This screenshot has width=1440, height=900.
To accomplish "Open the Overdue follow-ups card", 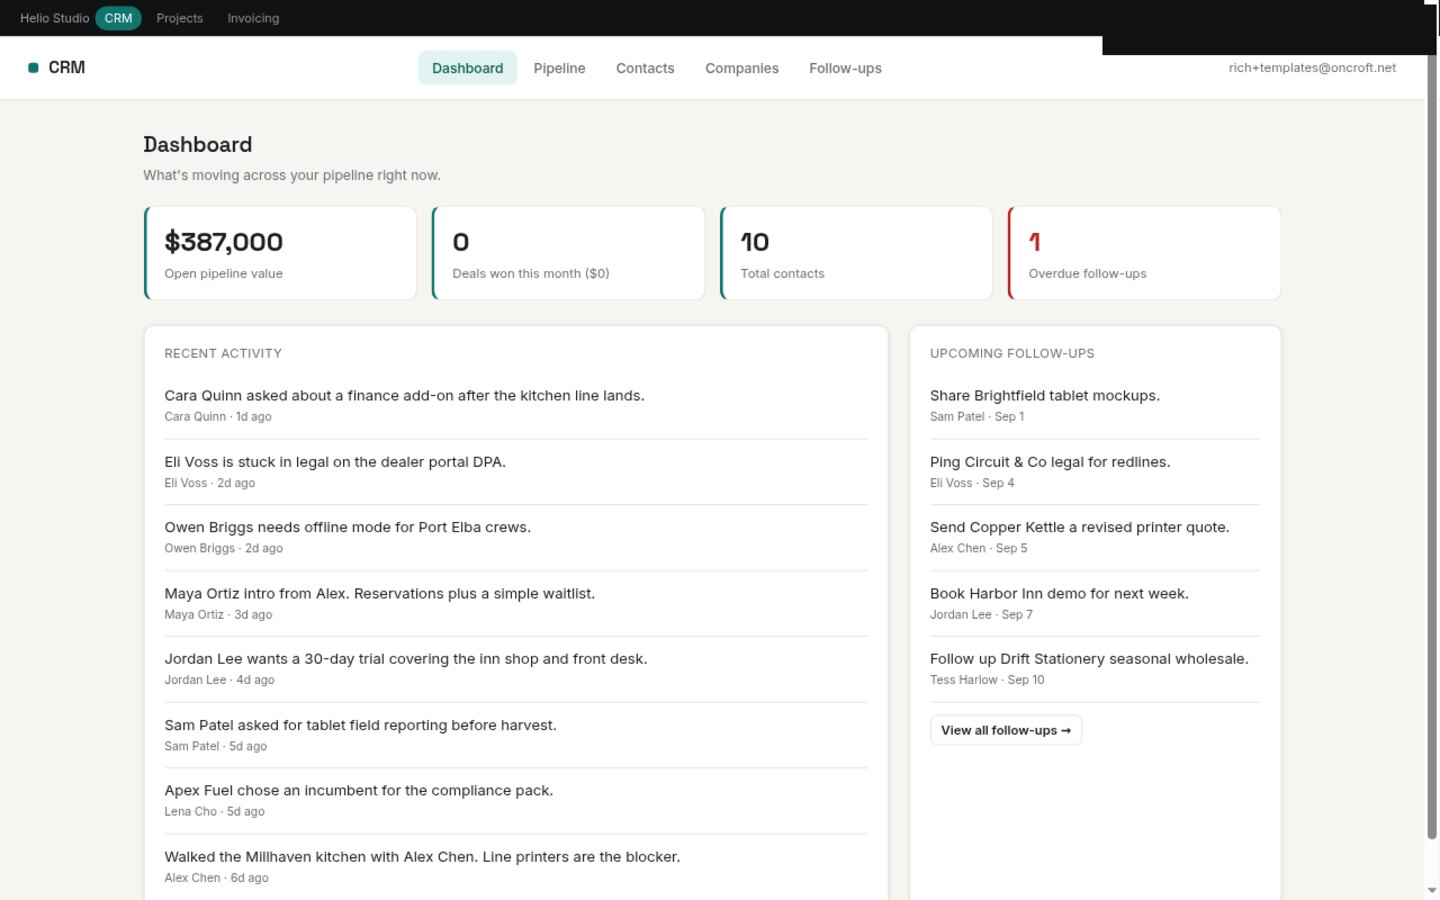I will coord(1144,253).
